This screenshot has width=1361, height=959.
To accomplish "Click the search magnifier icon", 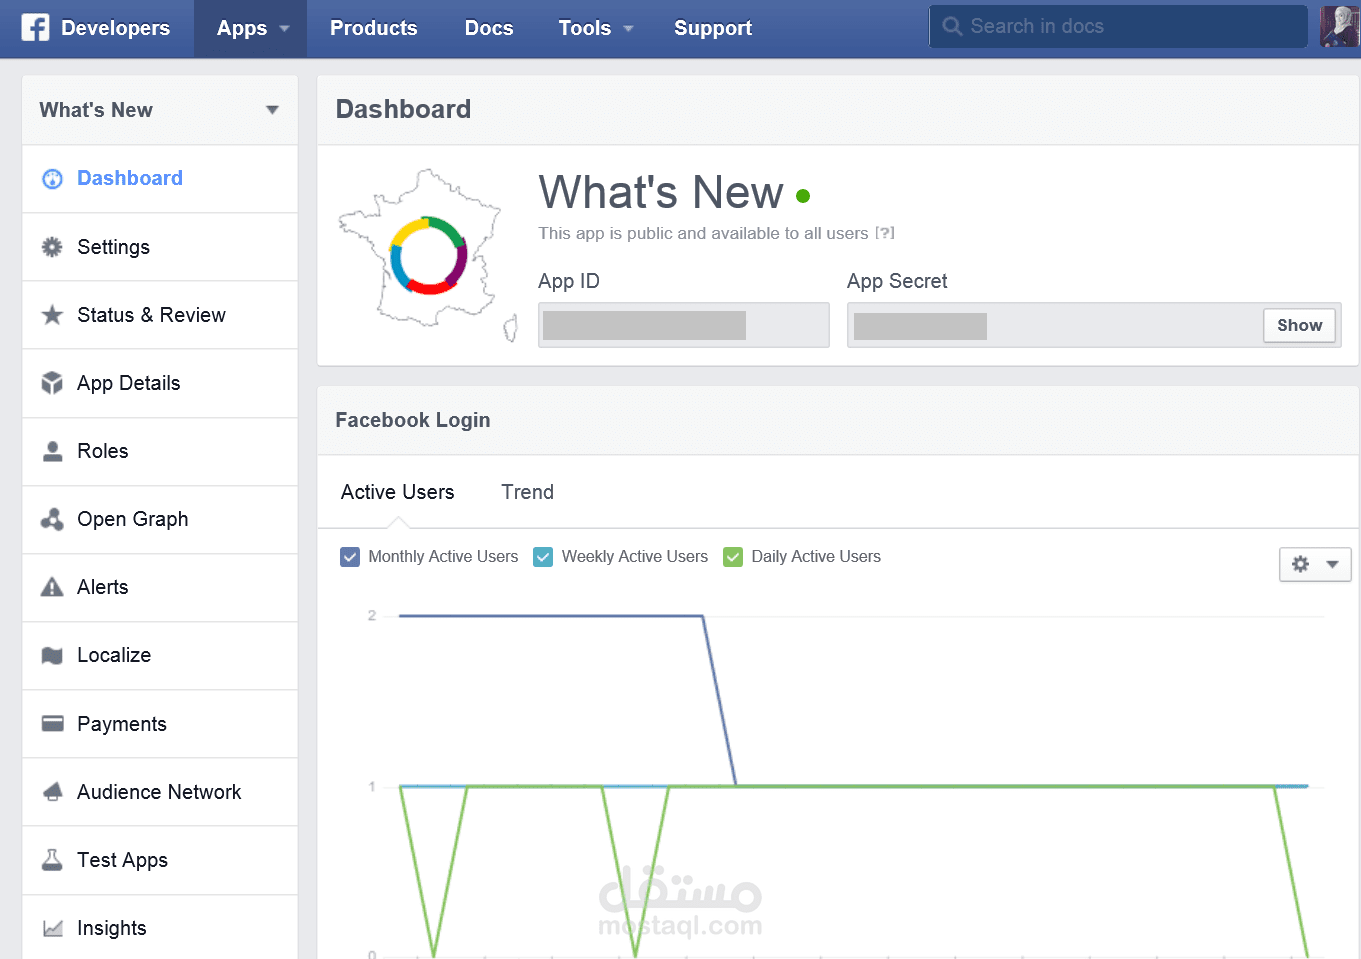I will pos(952,26).
